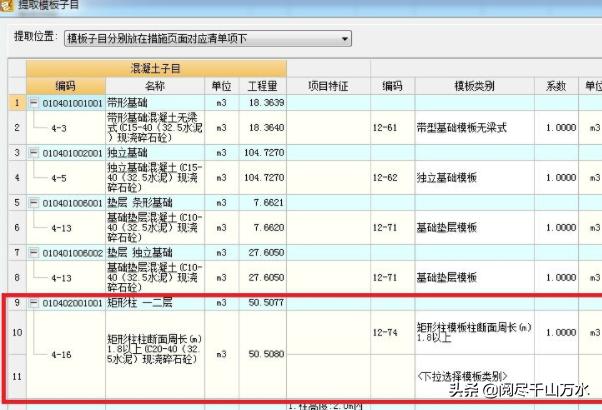
Task: Click the quantity value 18.3639
Action: click(266, 102)
